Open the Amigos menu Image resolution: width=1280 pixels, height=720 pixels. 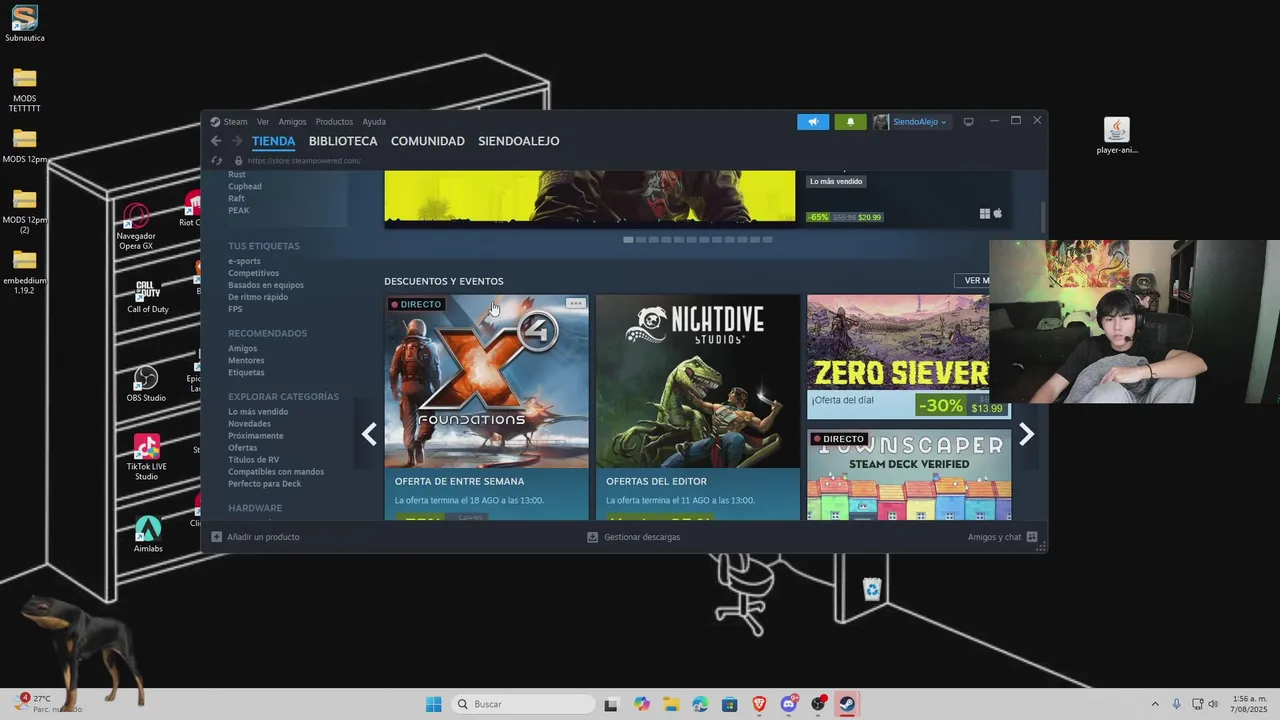[293, 122]
